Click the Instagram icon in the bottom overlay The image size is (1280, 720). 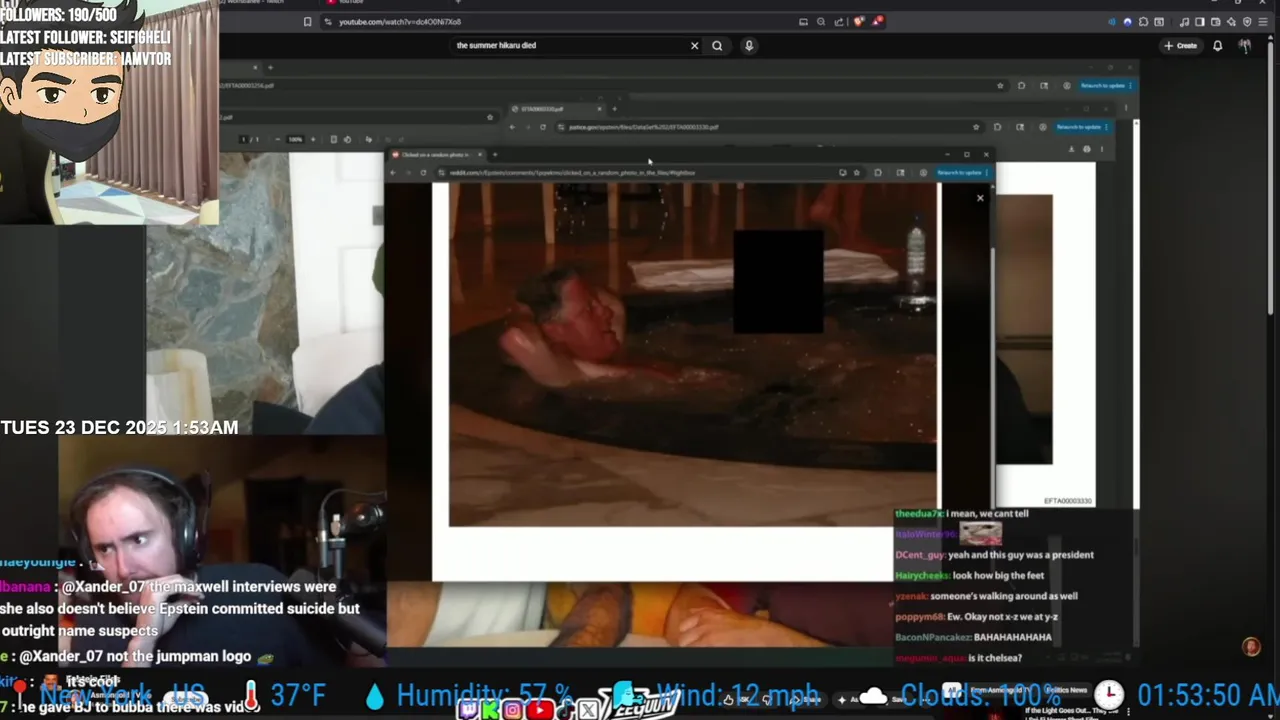pyautogui.click(x=512, y=710)
